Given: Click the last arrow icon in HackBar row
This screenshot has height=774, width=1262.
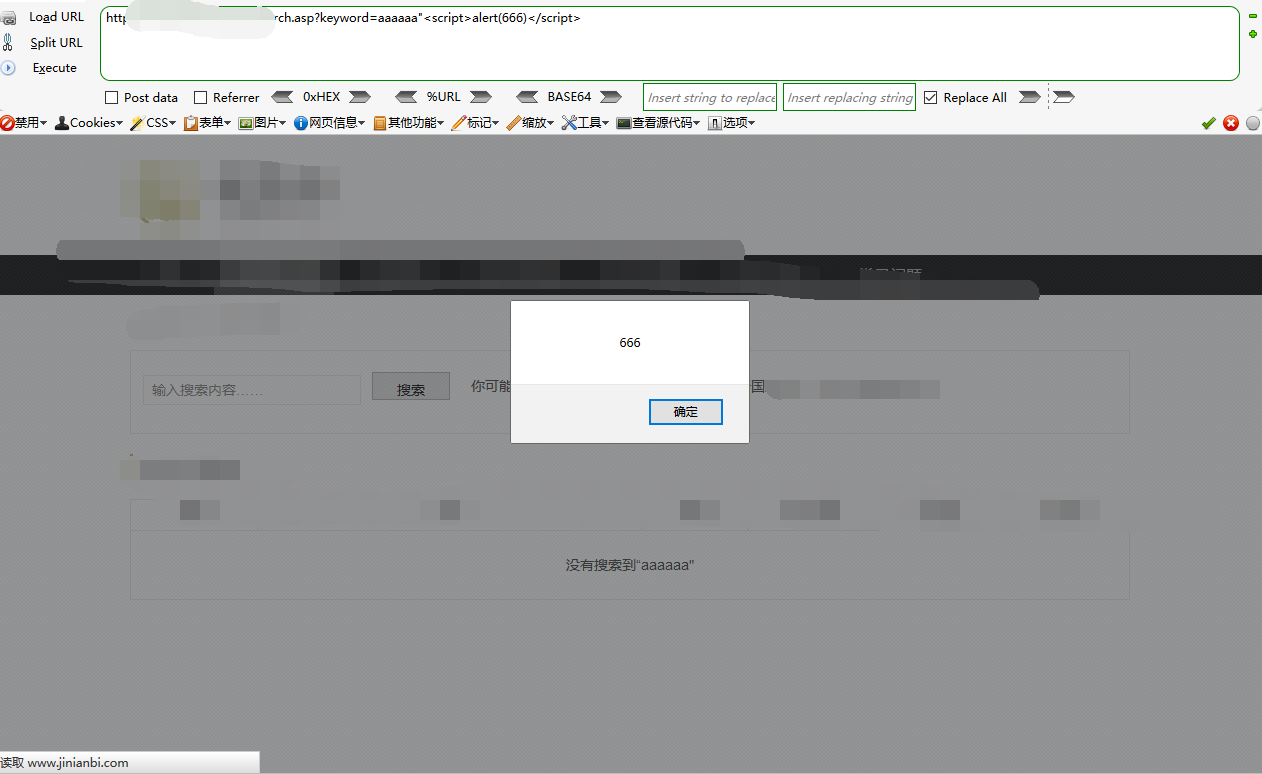Looking at the screenshot, I should [x=1064, y=97].
